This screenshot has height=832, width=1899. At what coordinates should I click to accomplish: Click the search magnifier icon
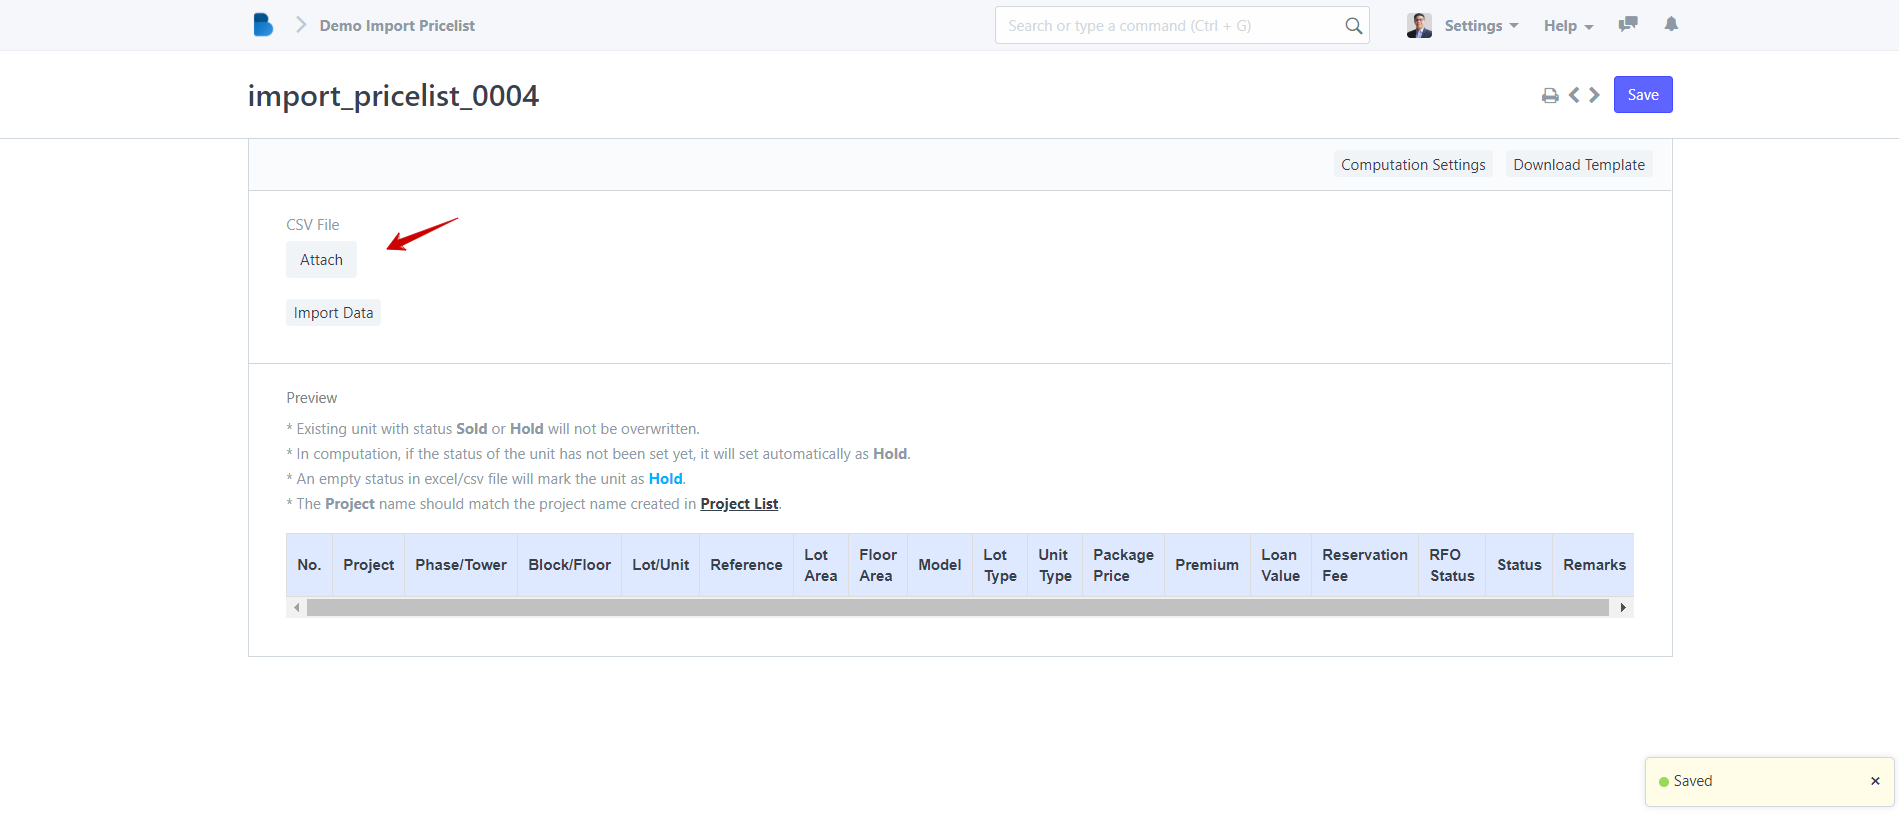(x=1353, y=26)
